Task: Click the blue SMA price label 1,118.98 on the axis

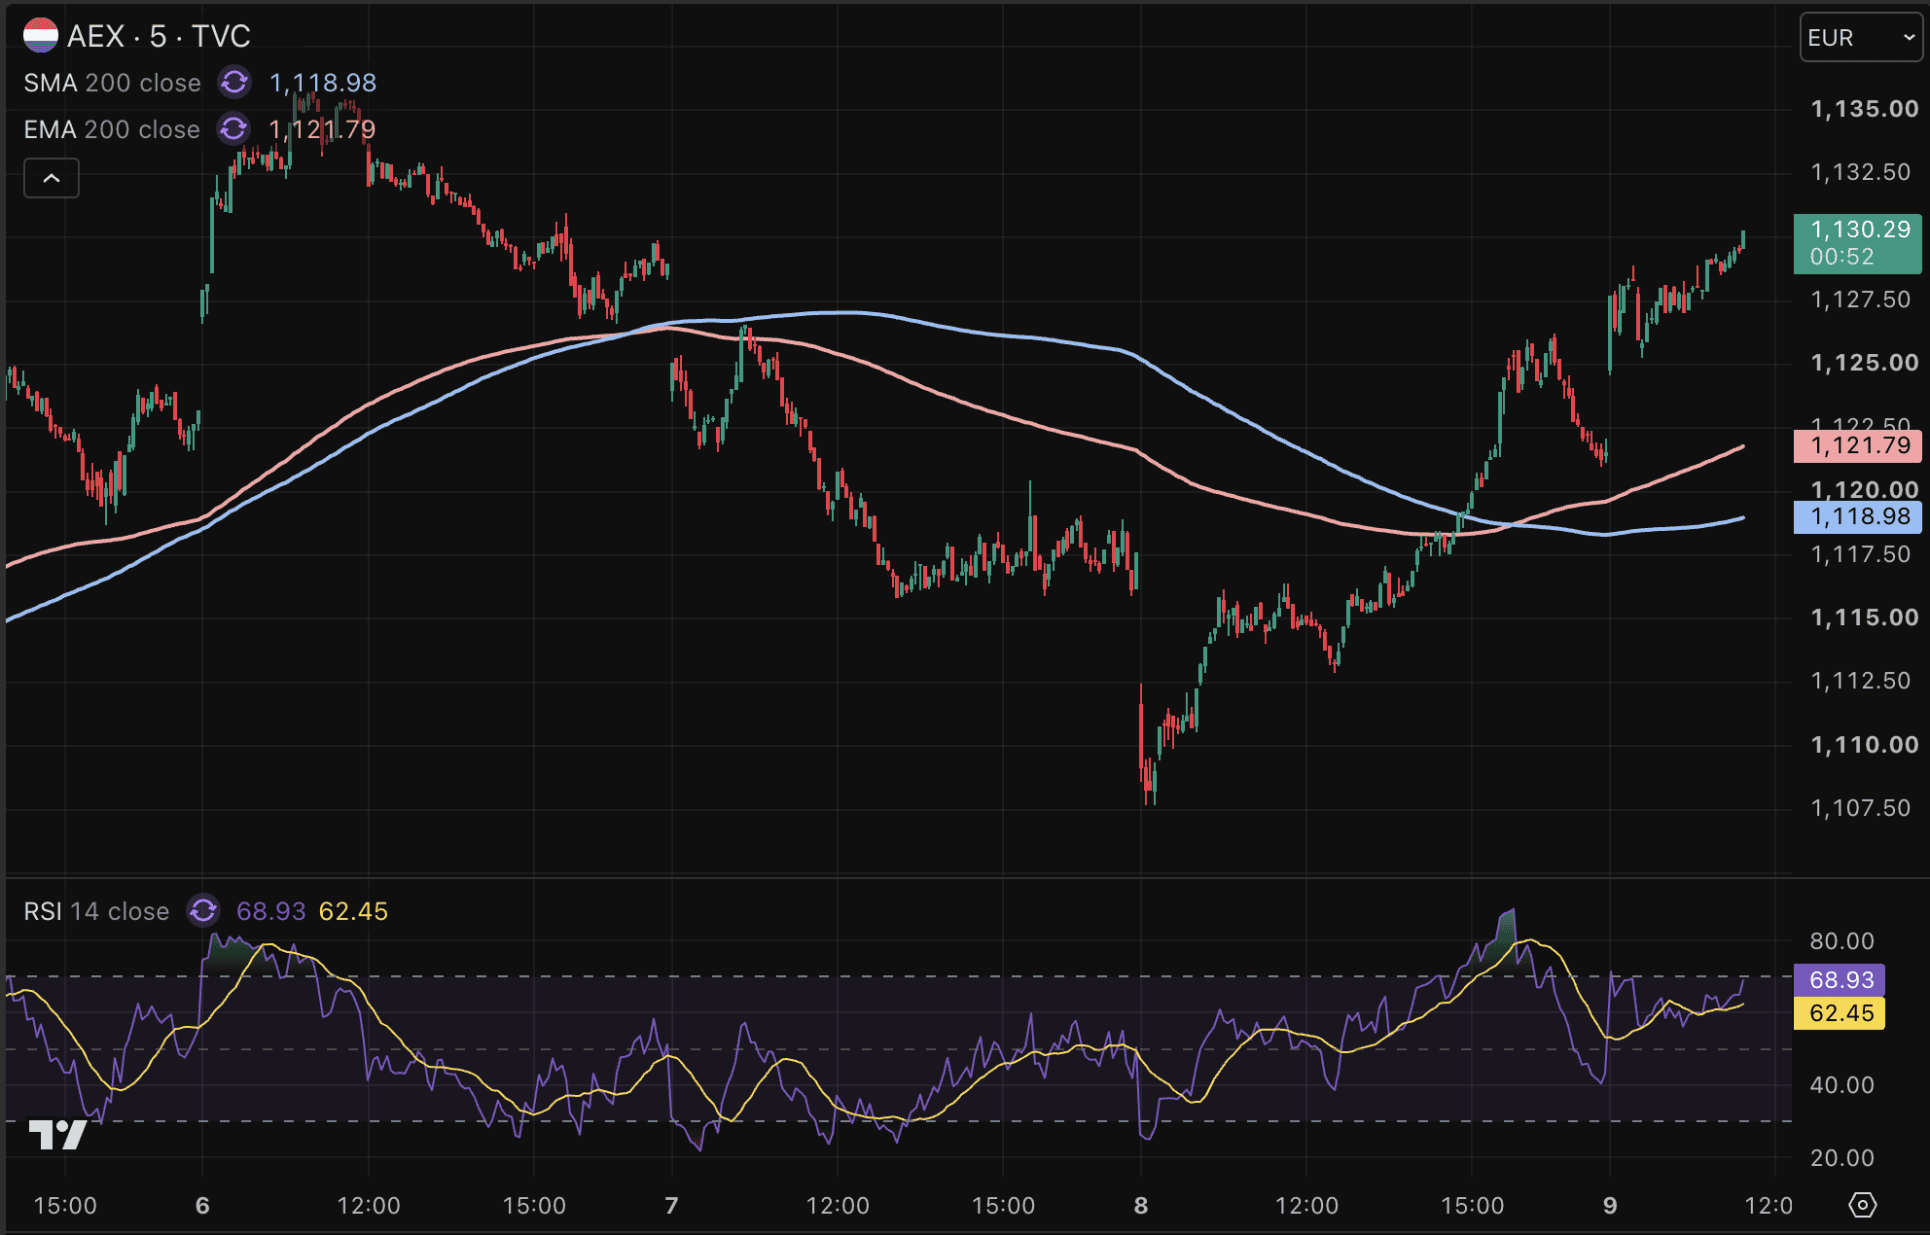Action: (1858, 516)
